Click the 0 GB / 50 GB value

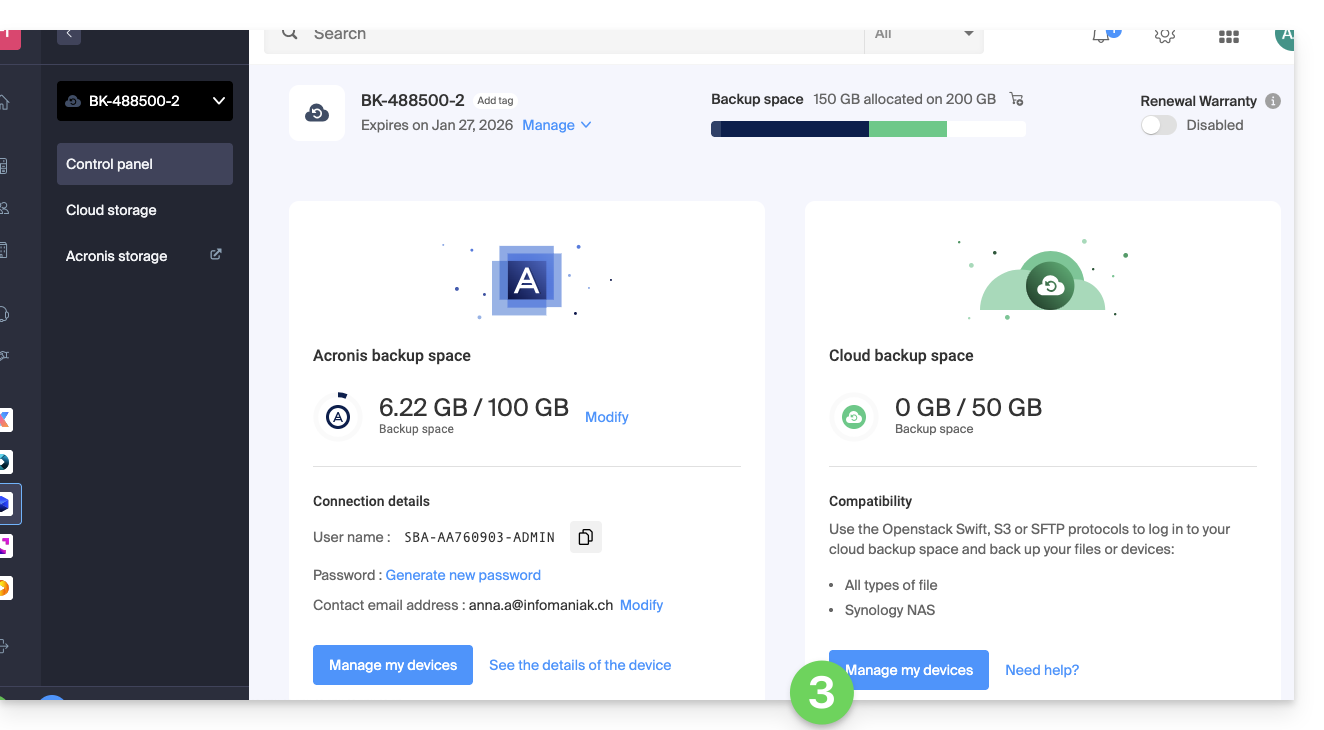[x=968, y=407]
